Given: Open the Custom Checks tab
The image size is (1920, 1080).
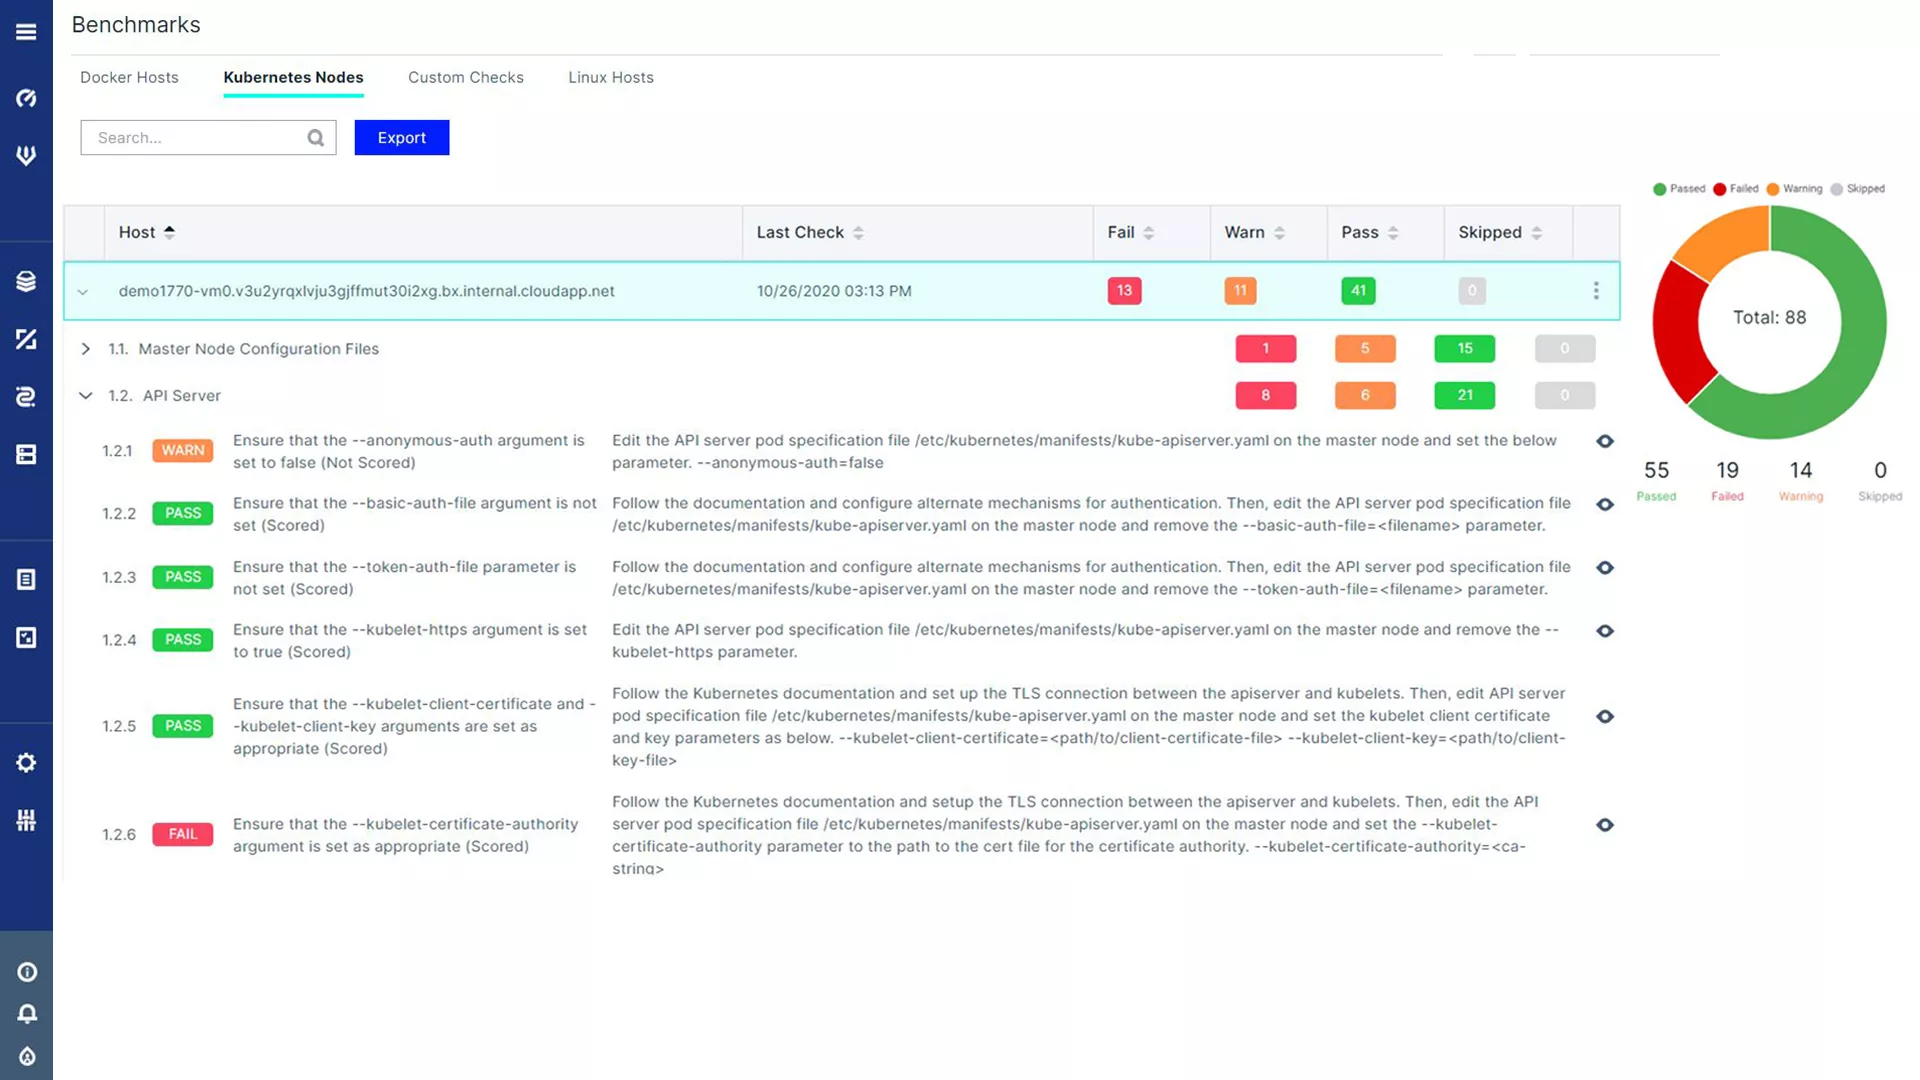Looking at the screenshot, I should (466, 77).
